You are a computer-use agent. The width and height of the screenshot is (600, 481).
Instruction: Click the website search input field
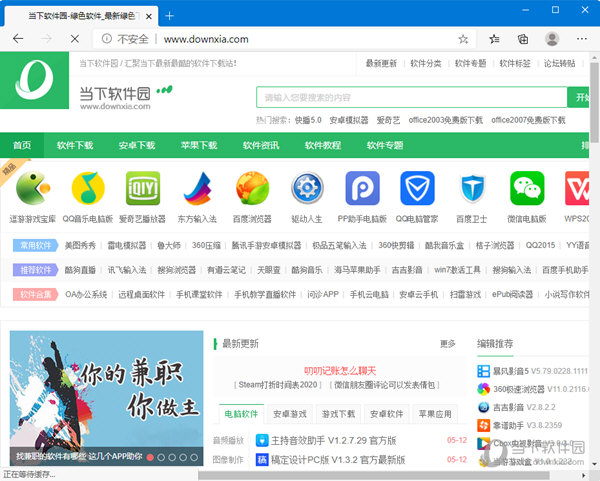[410, 97]
